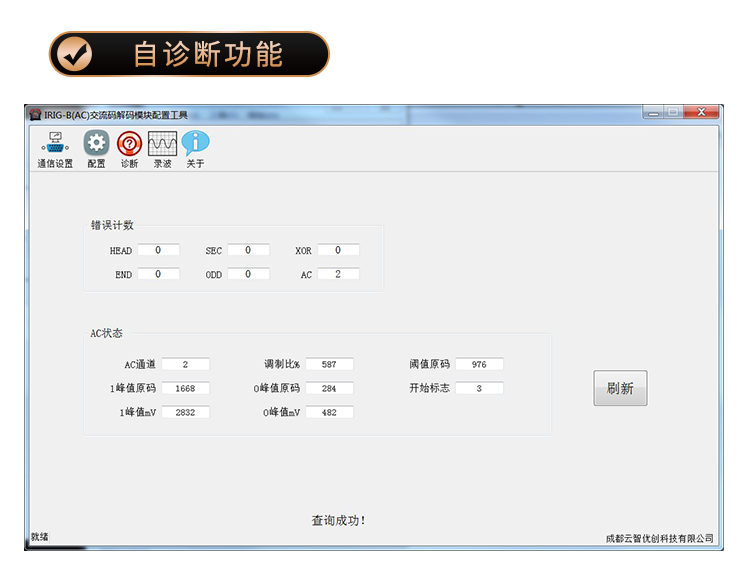Click the 开始标志 label
The image size is (750, 582).
tap(430, 388)
